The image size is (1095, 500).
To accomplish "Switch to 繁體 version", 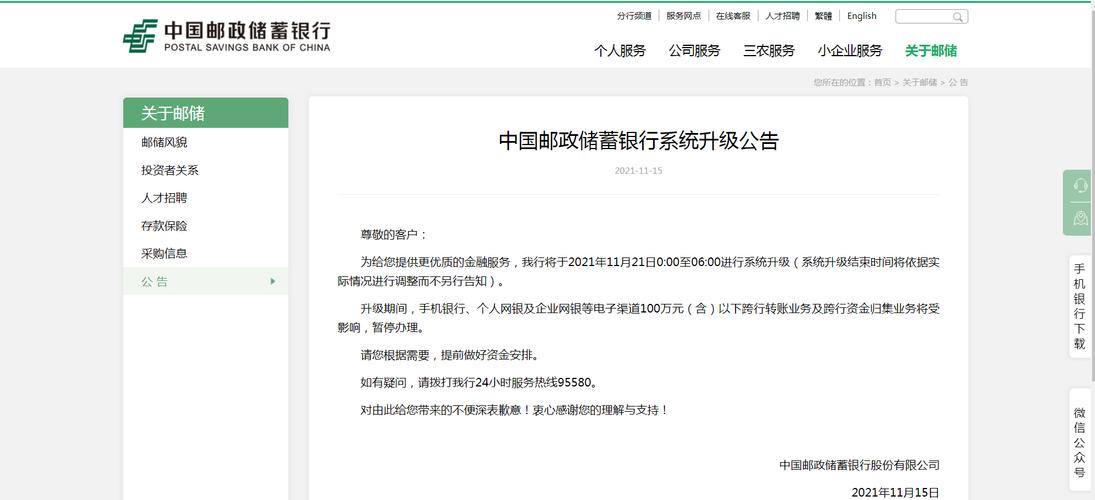I will point(823,16).
